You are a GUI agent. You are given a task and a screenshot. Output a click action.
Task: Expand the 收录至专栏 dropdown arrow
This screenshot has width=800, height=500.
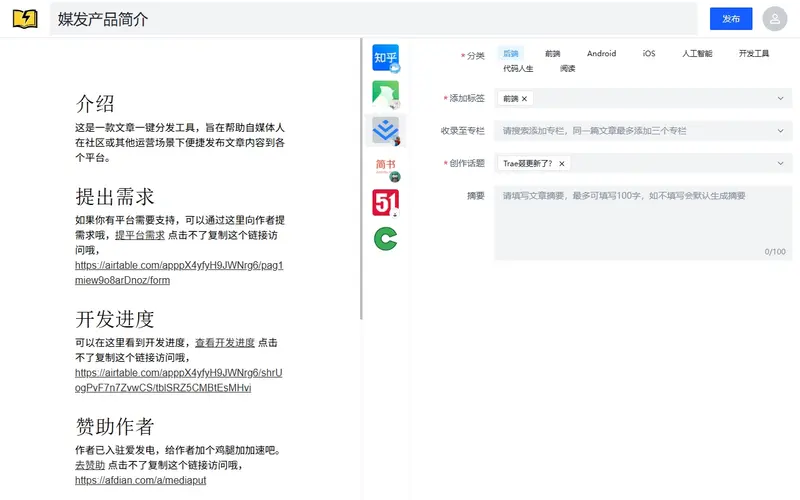pos(780,131)
